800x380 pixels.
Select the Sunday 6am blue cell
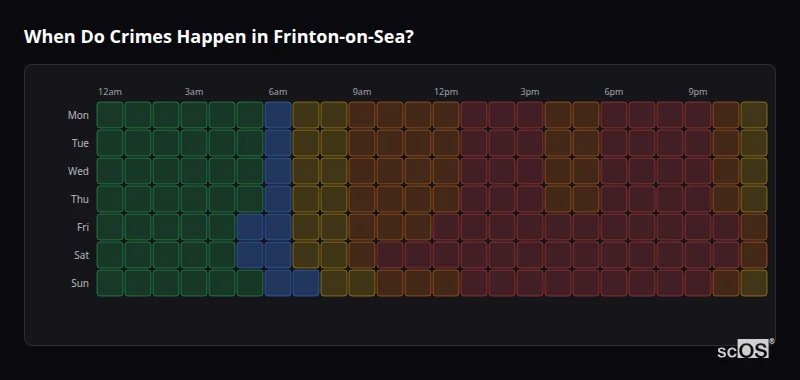pyautogui.click(x=278, y=283)
